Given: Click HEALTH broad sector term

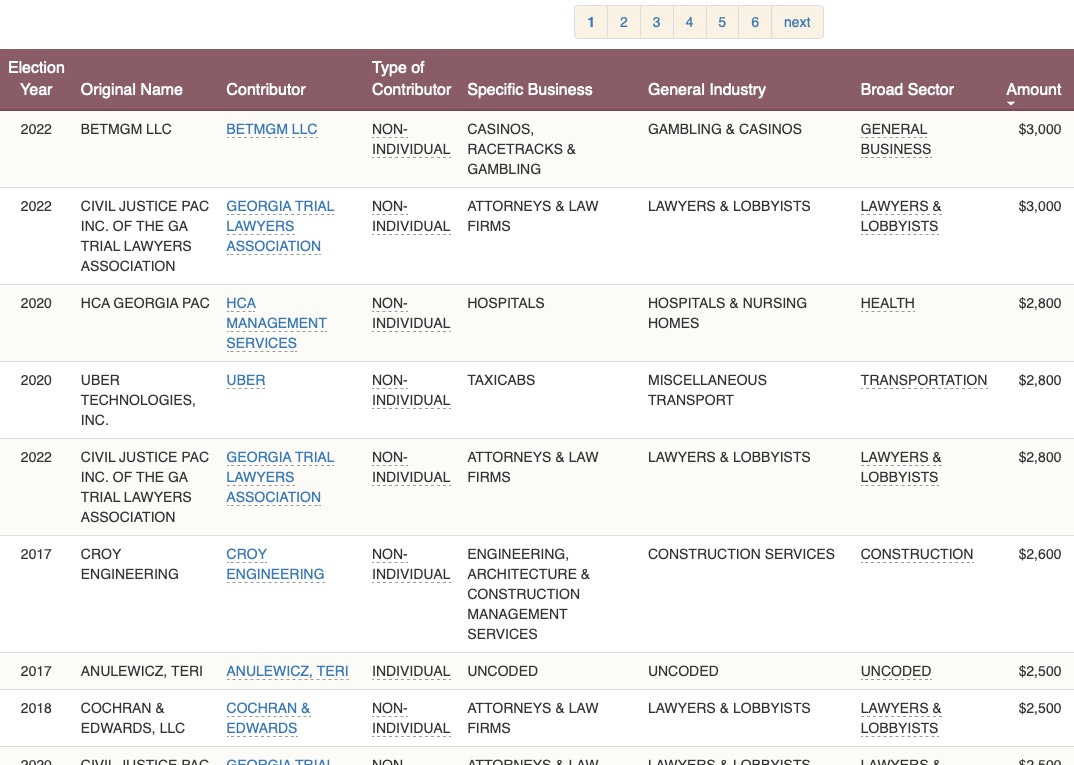Looking at the screenshot, I should 887,303.
